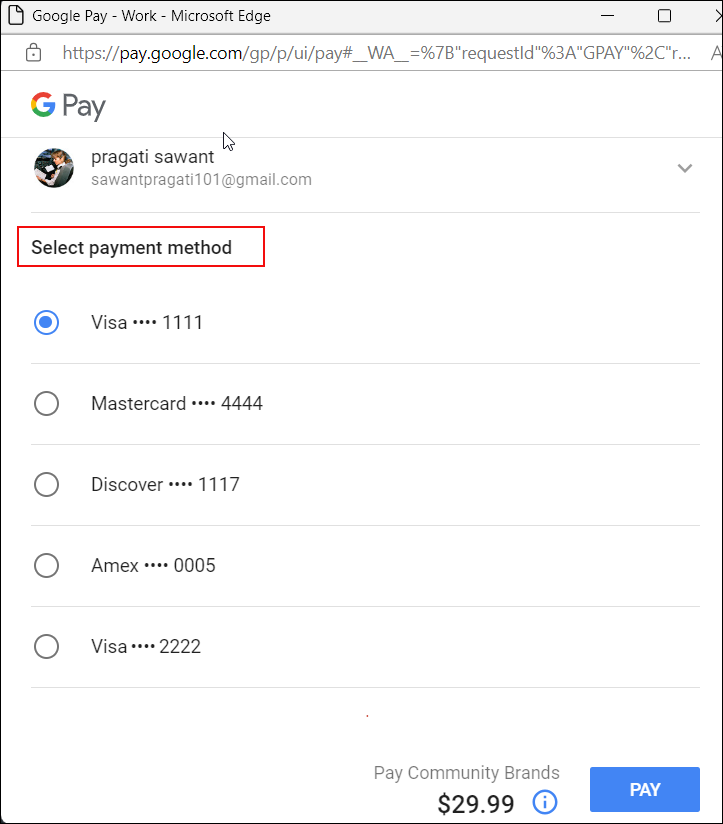Maximize the Google Pay window
This screenshot has width=723, height=824.
(x=664, y=16)
